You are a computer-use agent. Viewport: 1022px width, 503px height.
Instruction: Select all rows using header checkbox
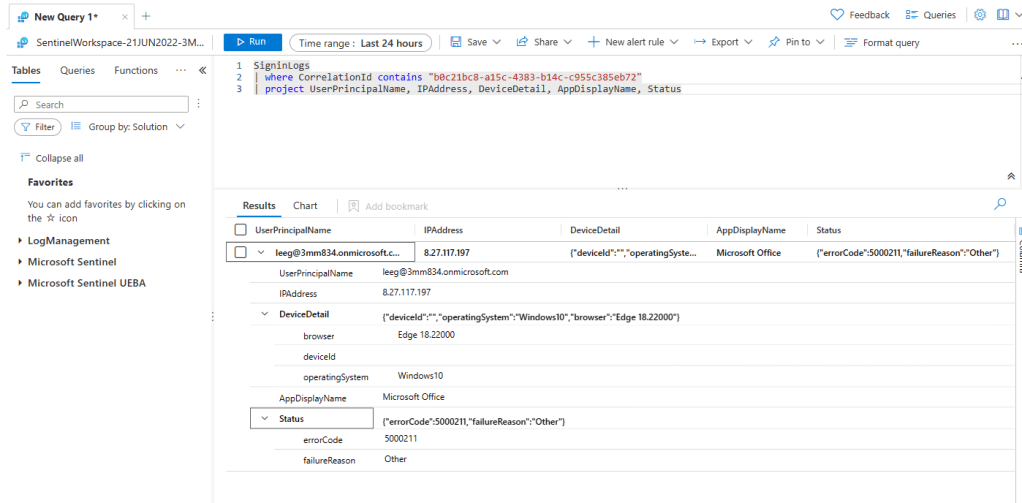(x=240, y=230)
